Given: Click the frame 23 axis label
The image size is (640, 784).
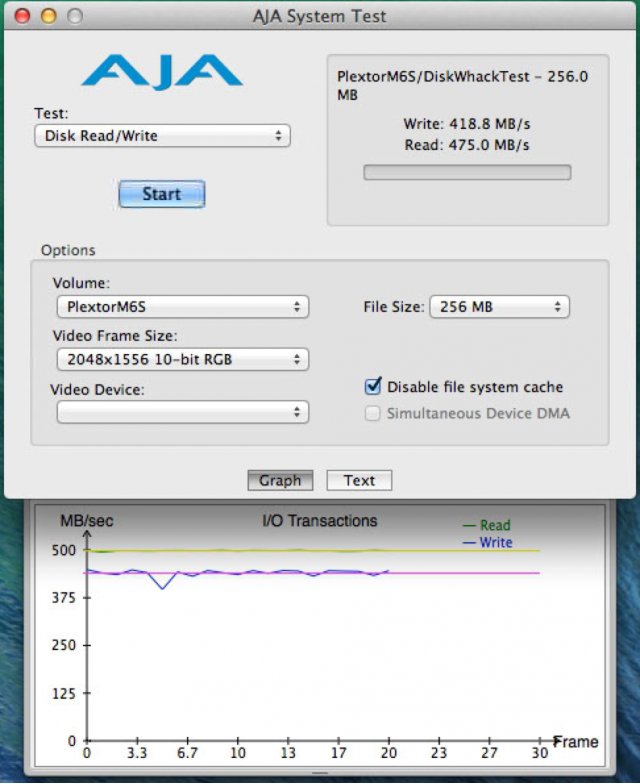Looking at the screenshot, I should pyautogui.click(x=439, y=753).
